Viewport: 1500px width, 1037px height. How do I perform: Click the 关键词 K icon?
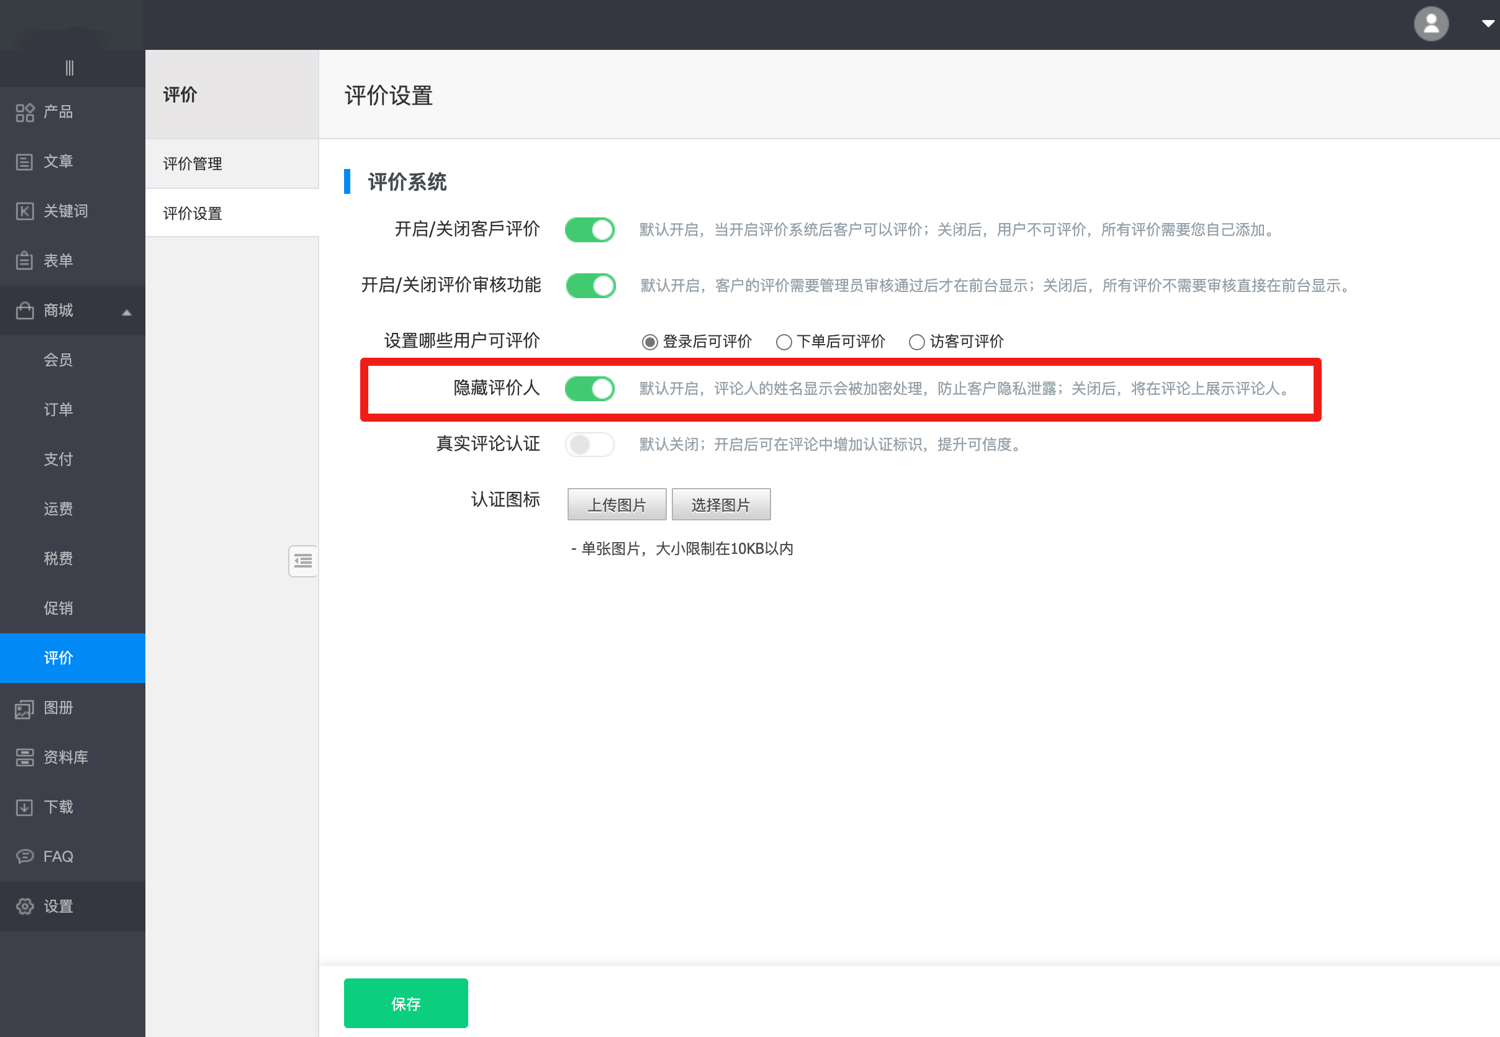25,211
